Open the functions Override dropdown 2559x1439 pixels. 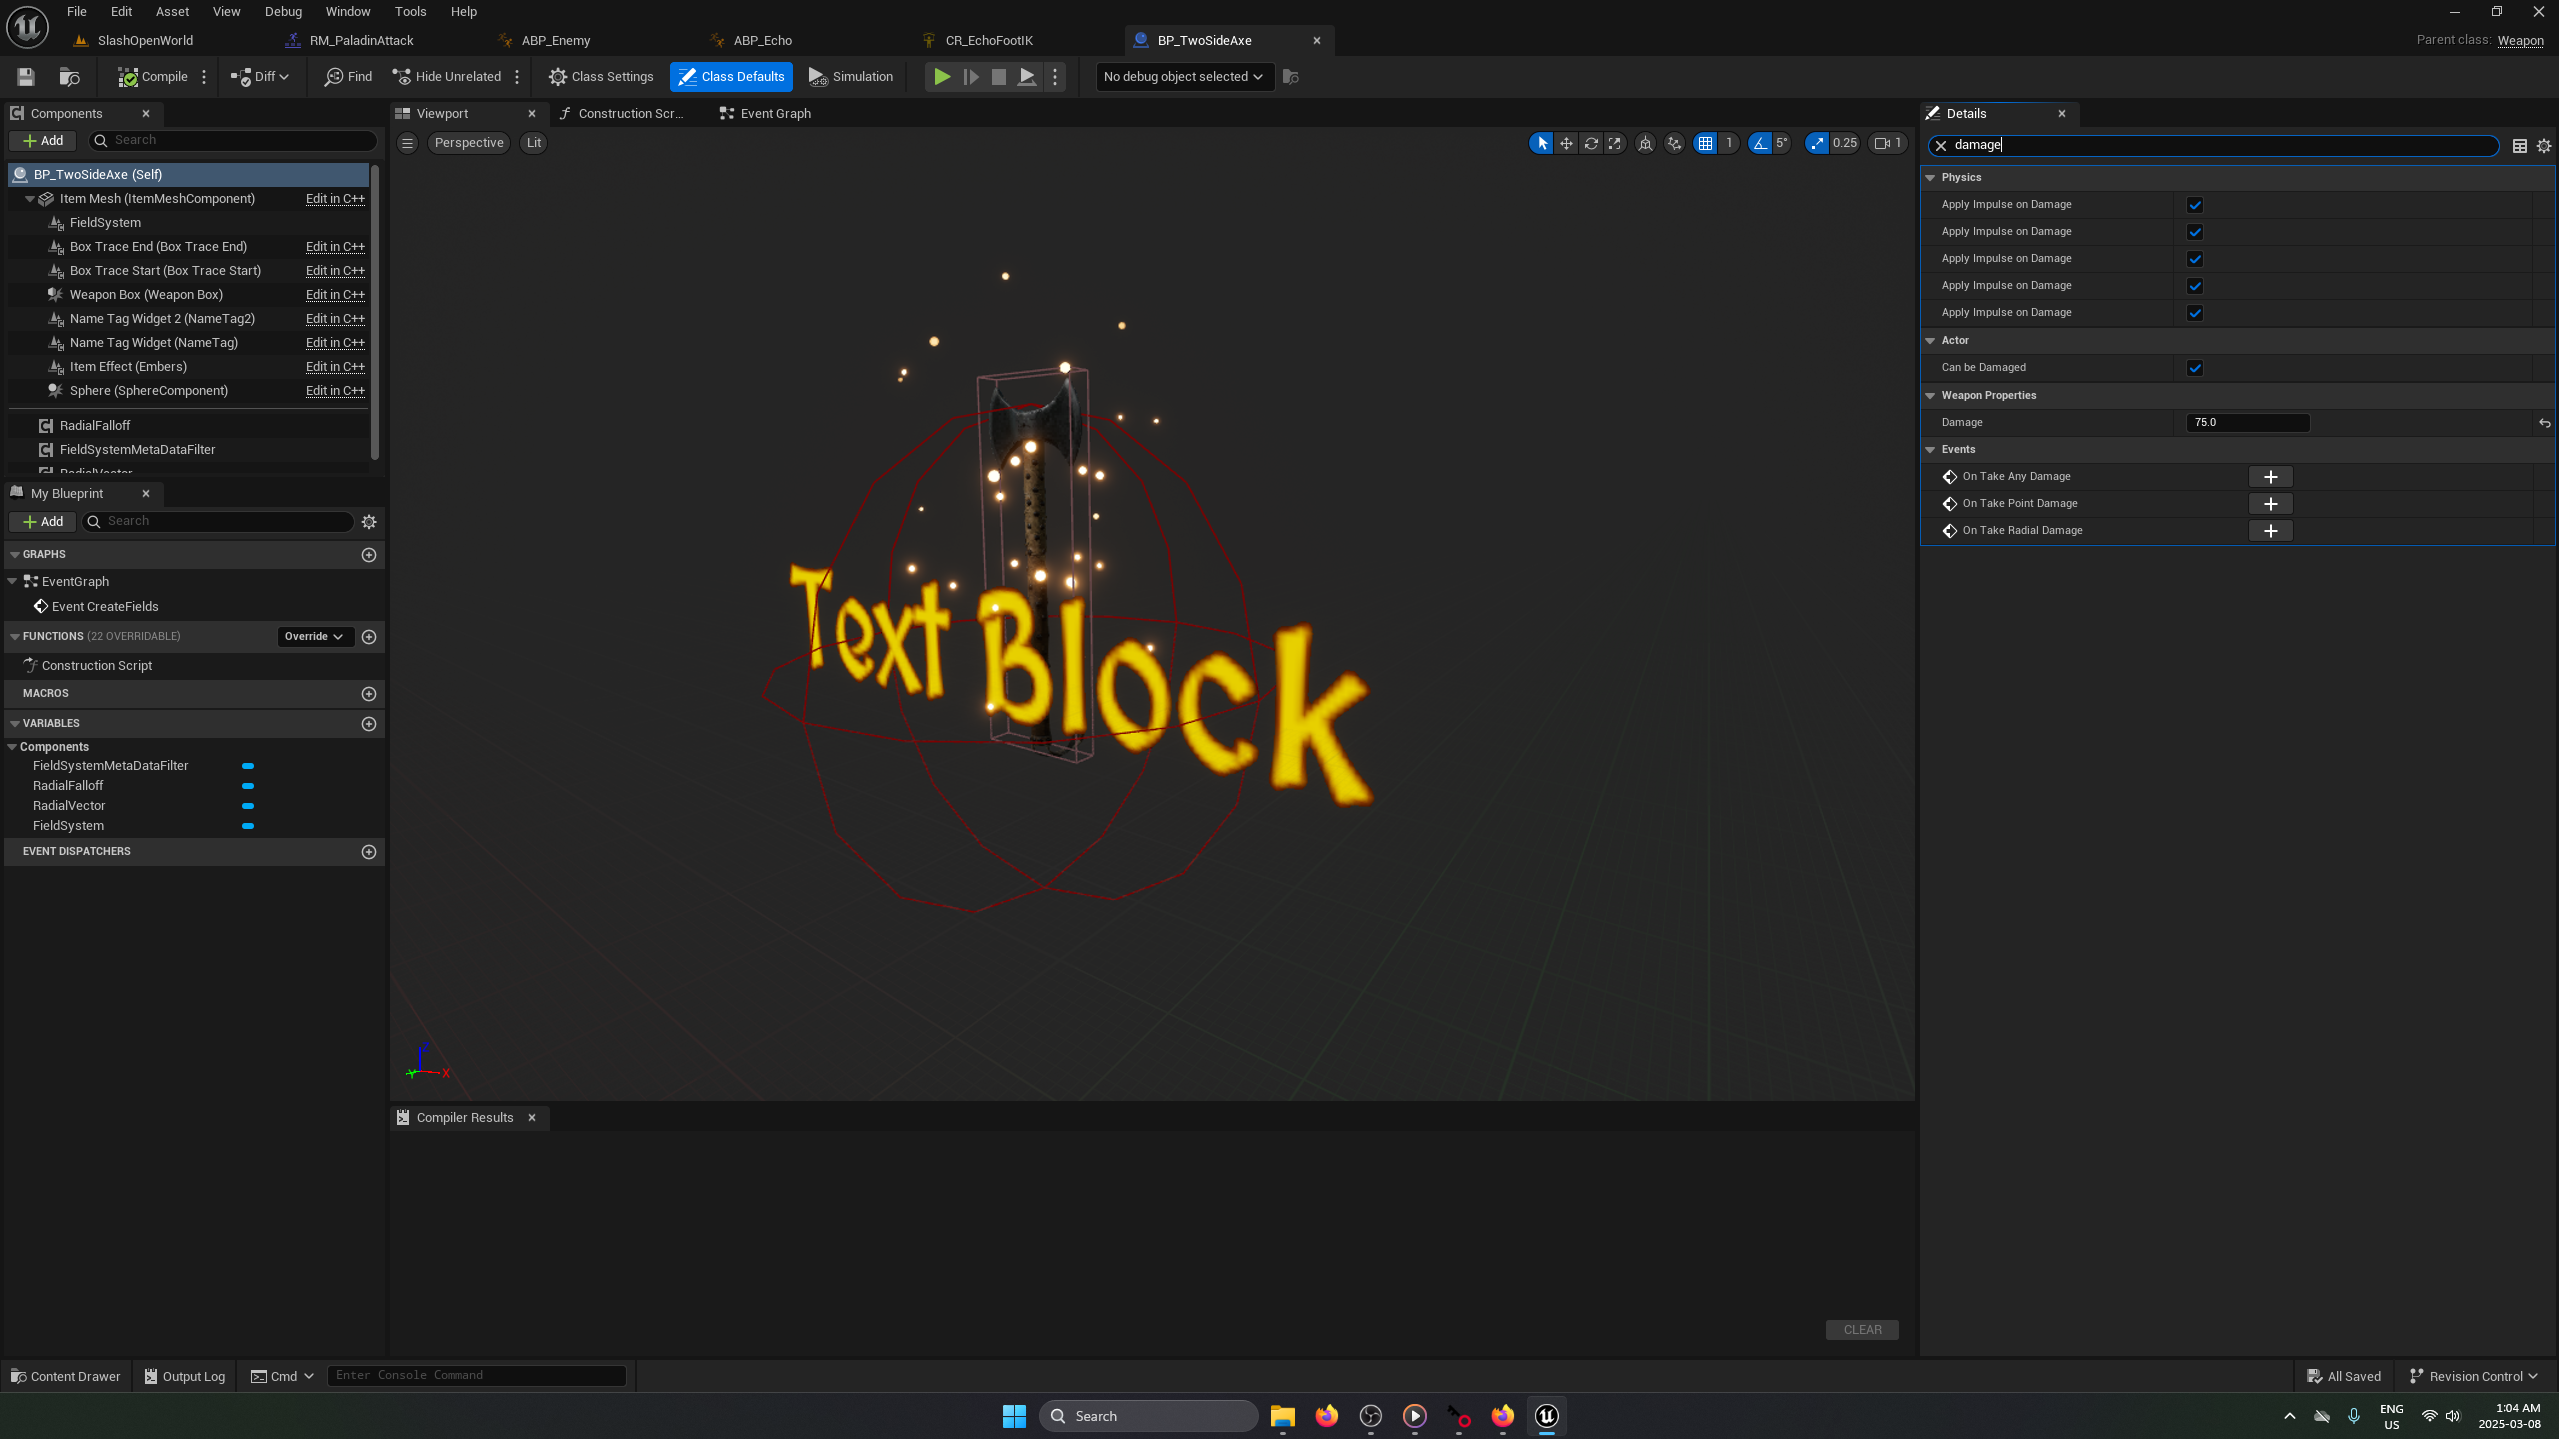coord(314,636)
